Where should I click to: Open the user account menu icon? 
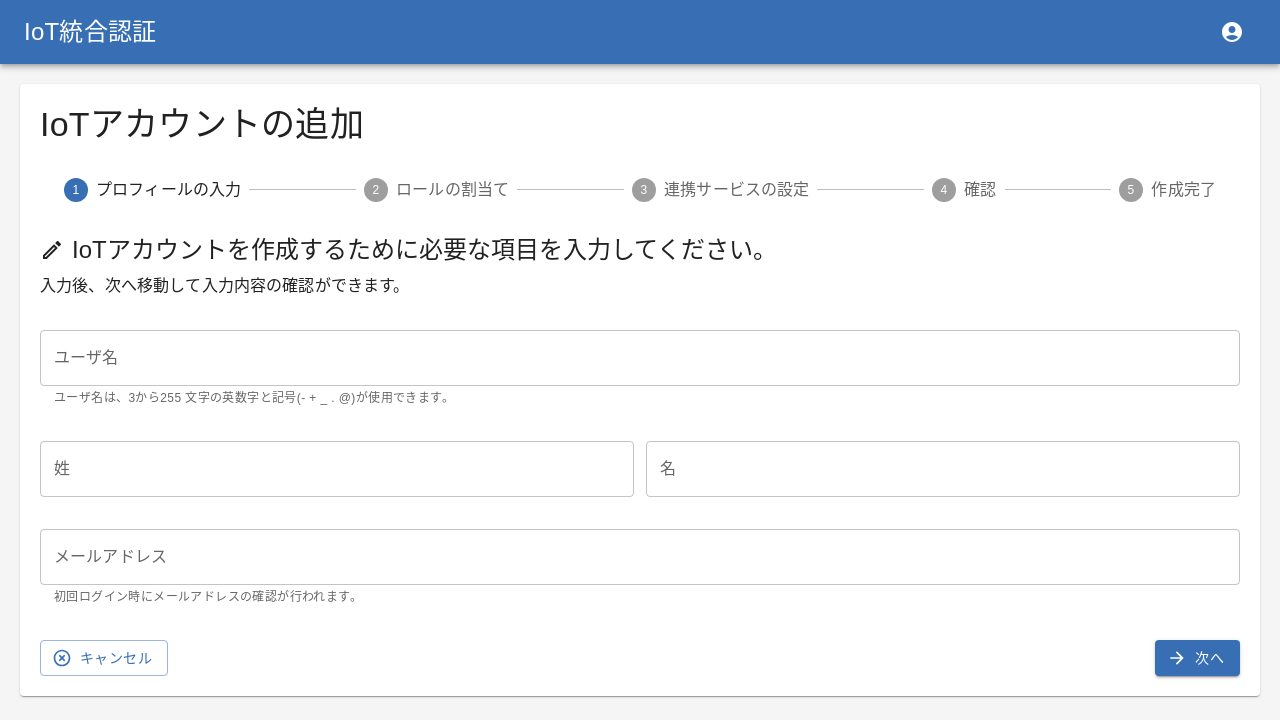(1232, 32)
